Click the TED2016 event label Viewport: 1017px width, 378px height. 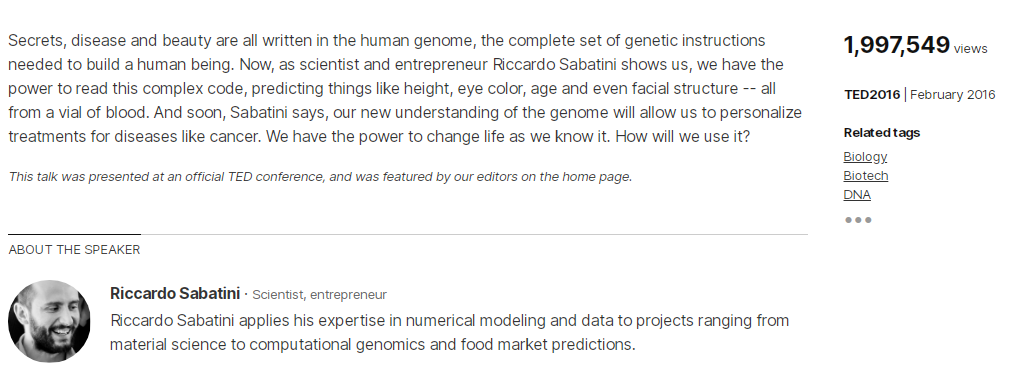872,95
